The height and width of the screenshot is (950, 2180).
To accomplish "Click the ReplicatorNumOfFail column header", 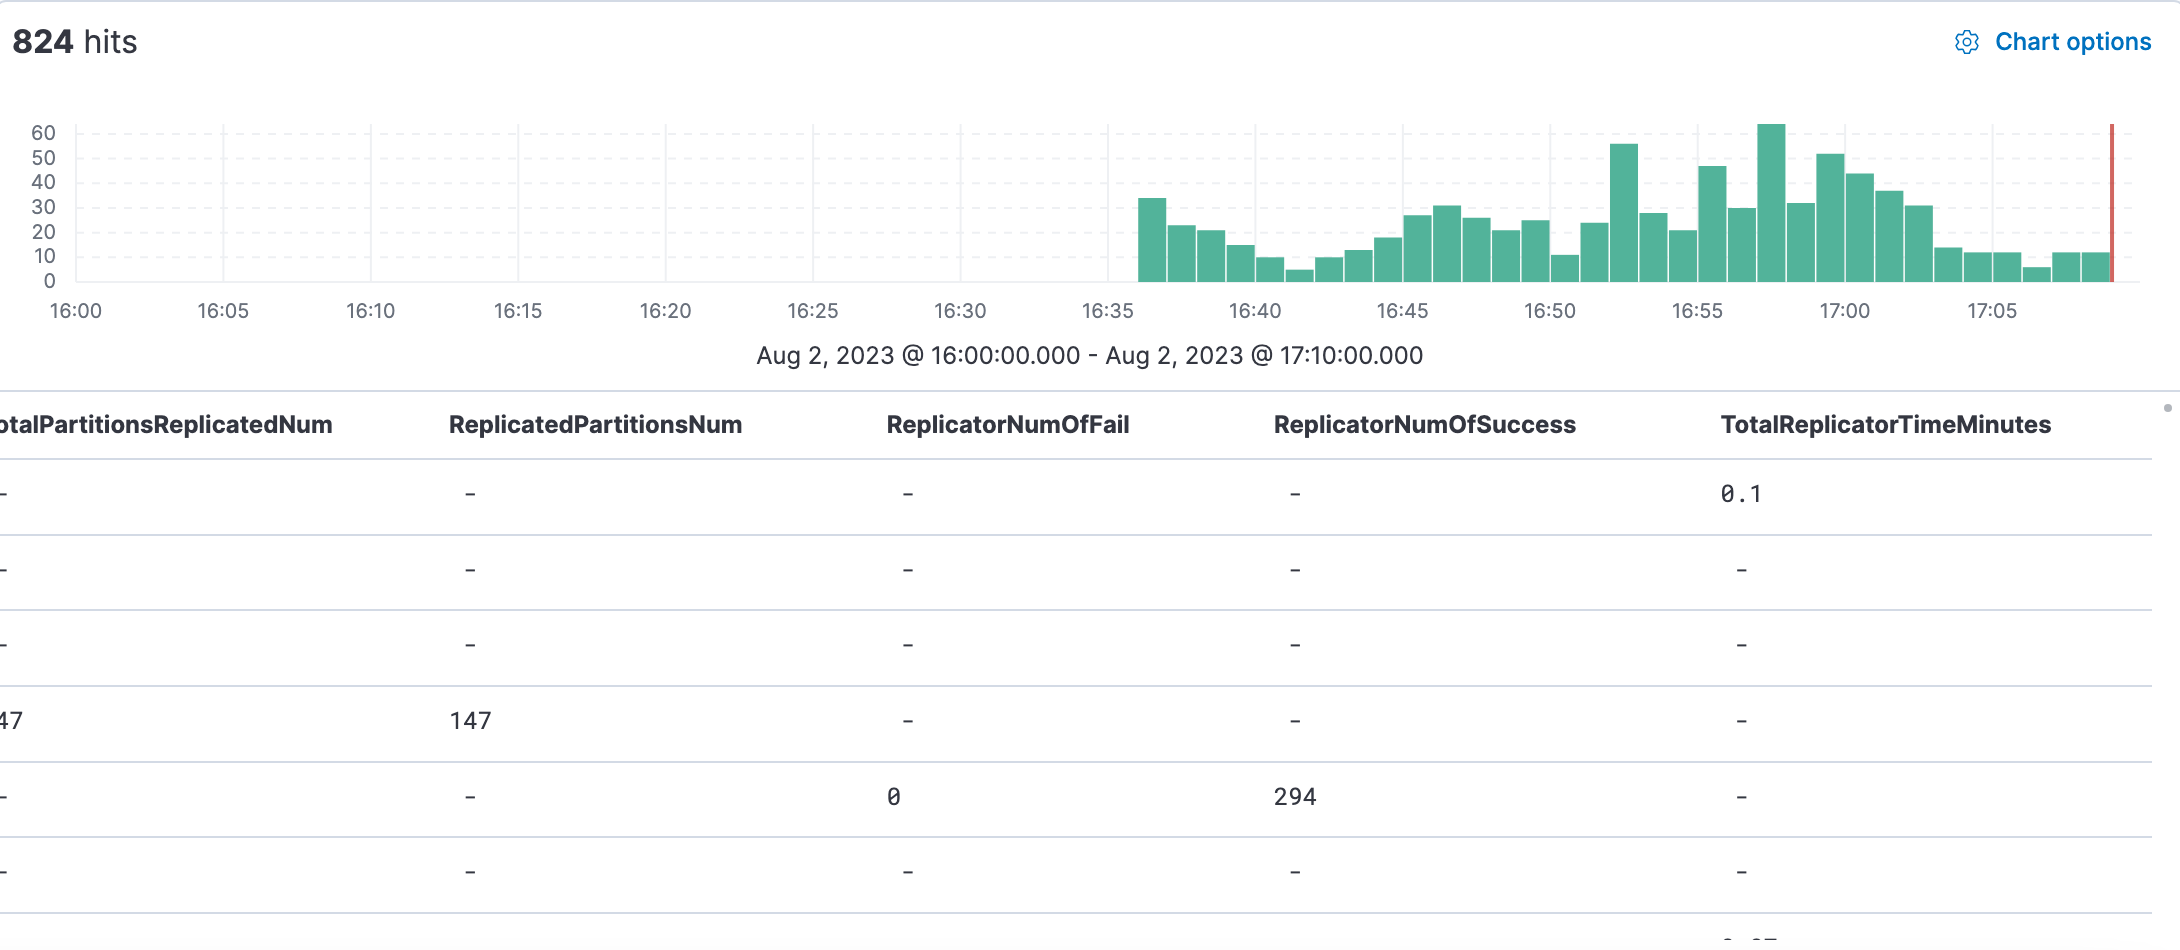I will (1007, 425).
